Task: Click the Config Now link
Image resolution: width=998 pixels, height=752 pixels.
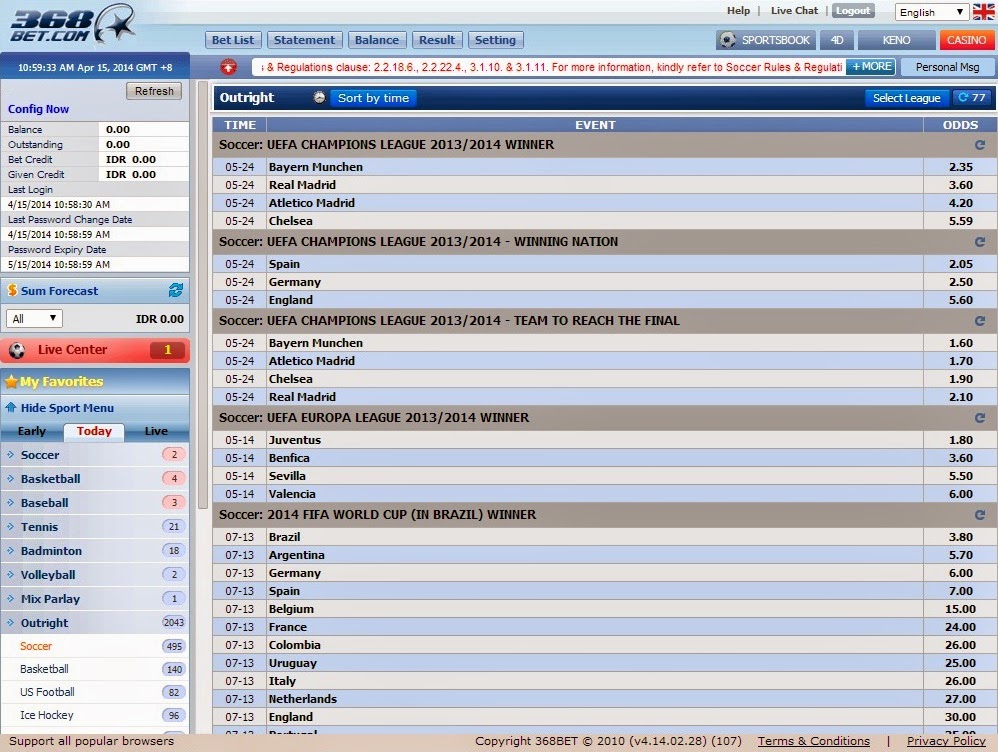Action: coord(38,109)
